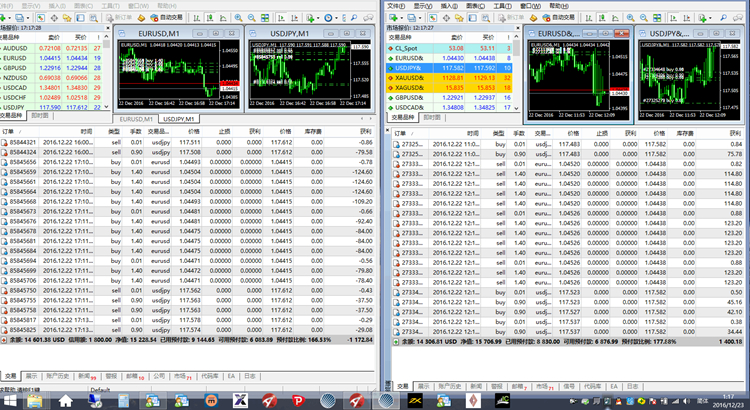Zoom in chart in left terminal toolbar

pyautogui.click(x=238, y=18)
